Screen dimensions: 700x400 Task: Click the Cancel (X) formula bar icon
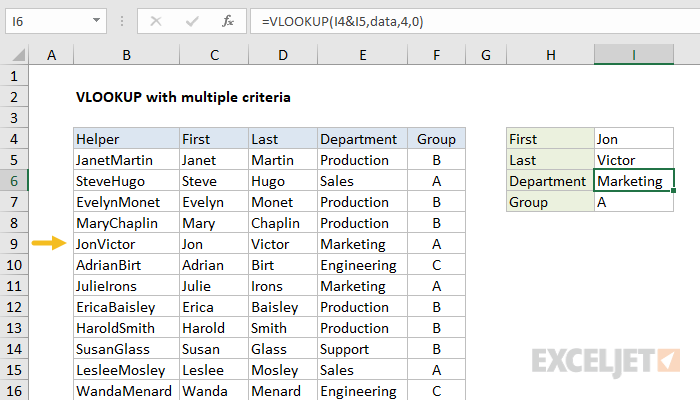tap(157, 21)
